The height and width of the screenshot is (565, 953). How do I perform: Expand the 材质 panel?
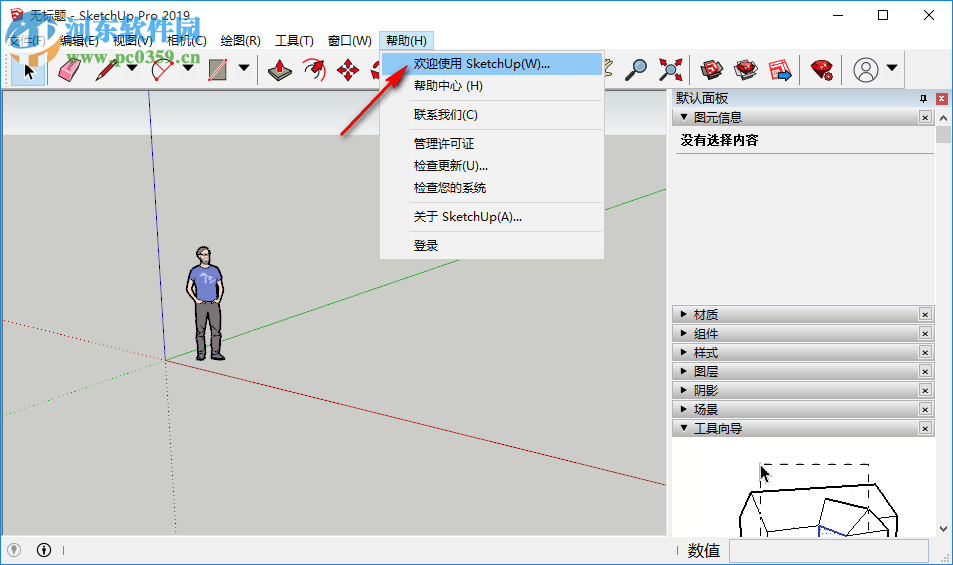pyautogui.click(x=684, y=314)
